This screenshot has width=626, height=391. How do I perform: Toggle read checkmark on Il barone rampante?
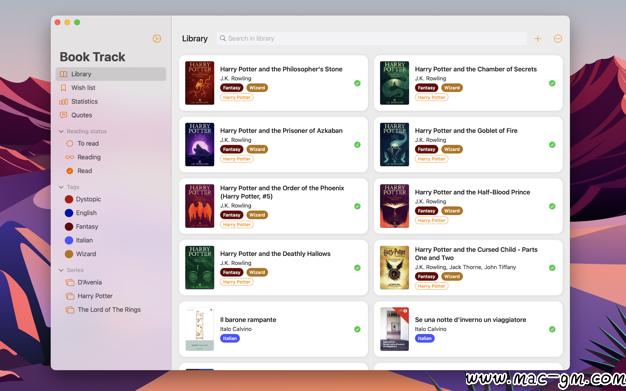click(357, 329)
